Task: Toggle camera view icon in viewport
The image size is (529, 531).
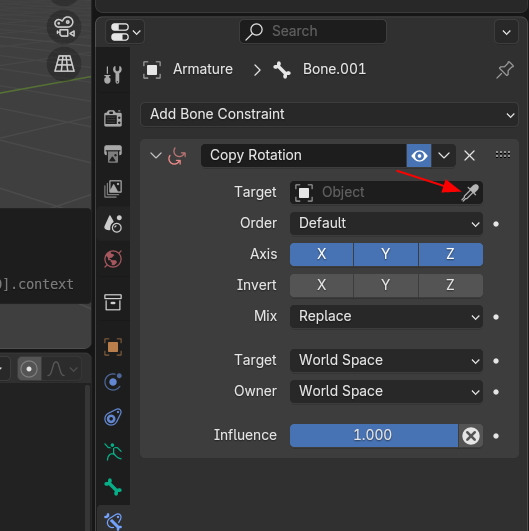Action: (x=64, y=27)
